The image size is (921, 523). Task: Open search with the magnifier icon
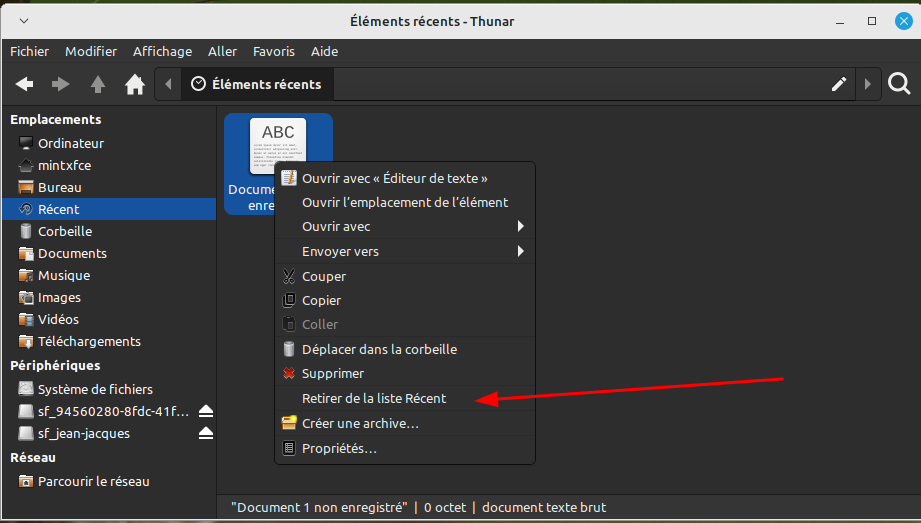point(899,84)
